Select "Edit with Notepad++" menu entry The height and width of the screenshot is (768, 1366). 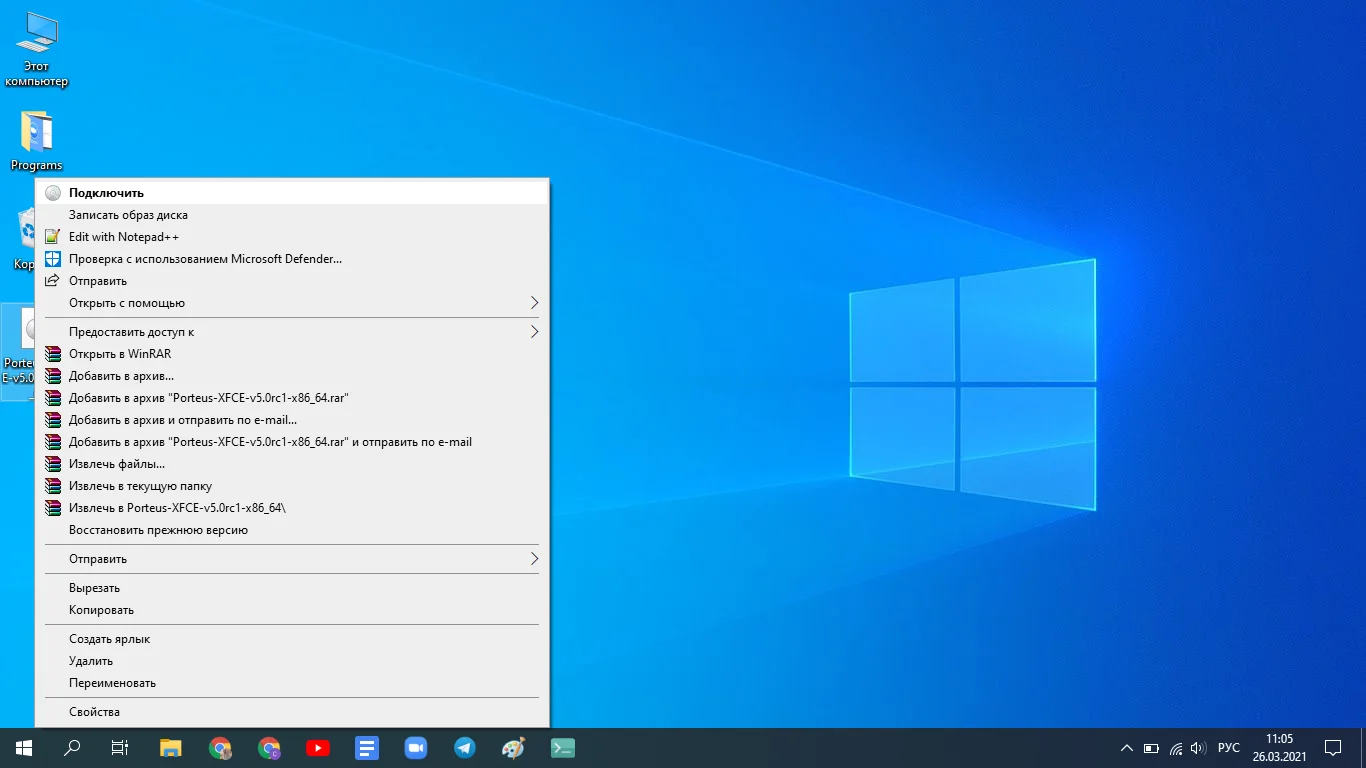point(123,237)
